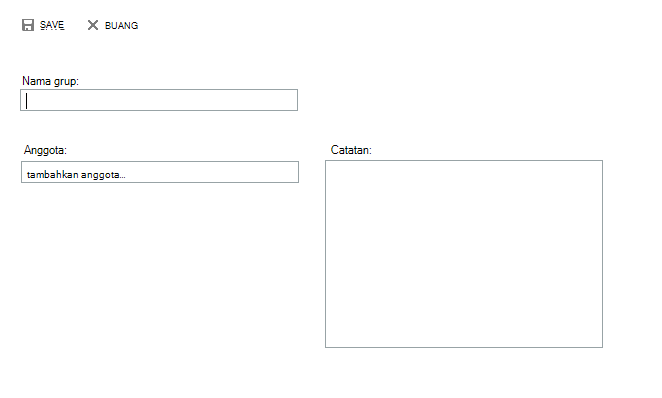Image resolution: width=662 pixels, height=398 pixels.
Task: Click the BUANG text button
Action: [x=121, y=26]
